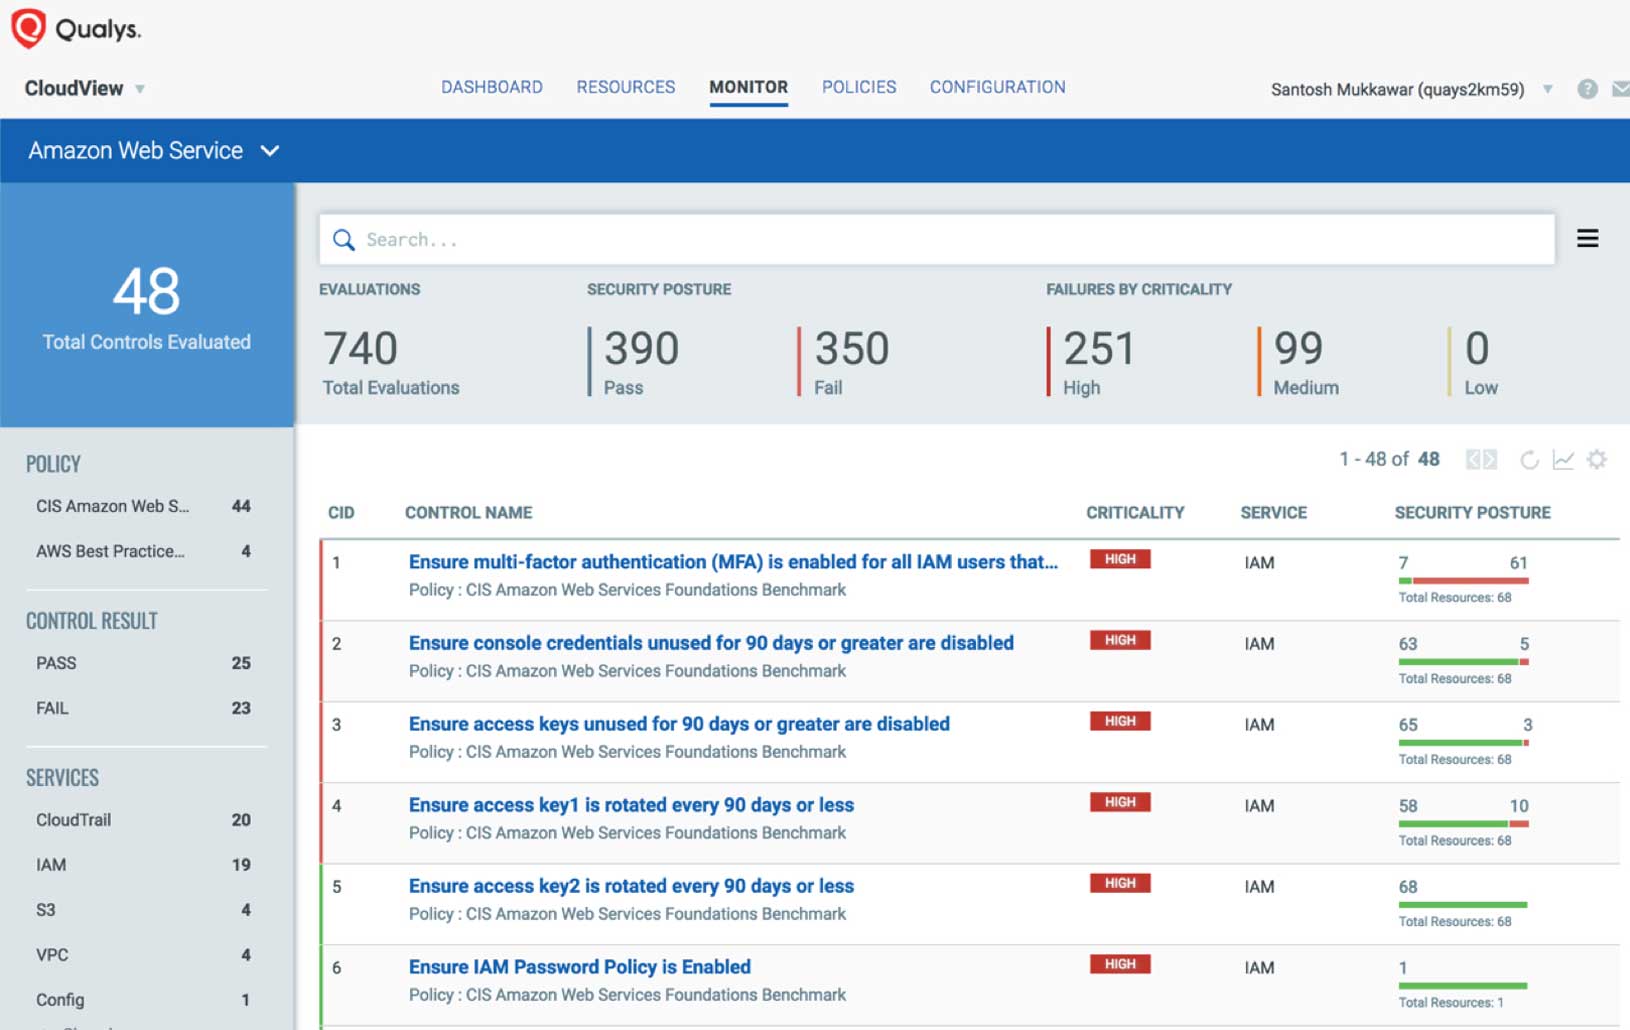Click the settings gear icon above the table
This screenshot has width=1630, height=1030.
tap(1597, 459)
